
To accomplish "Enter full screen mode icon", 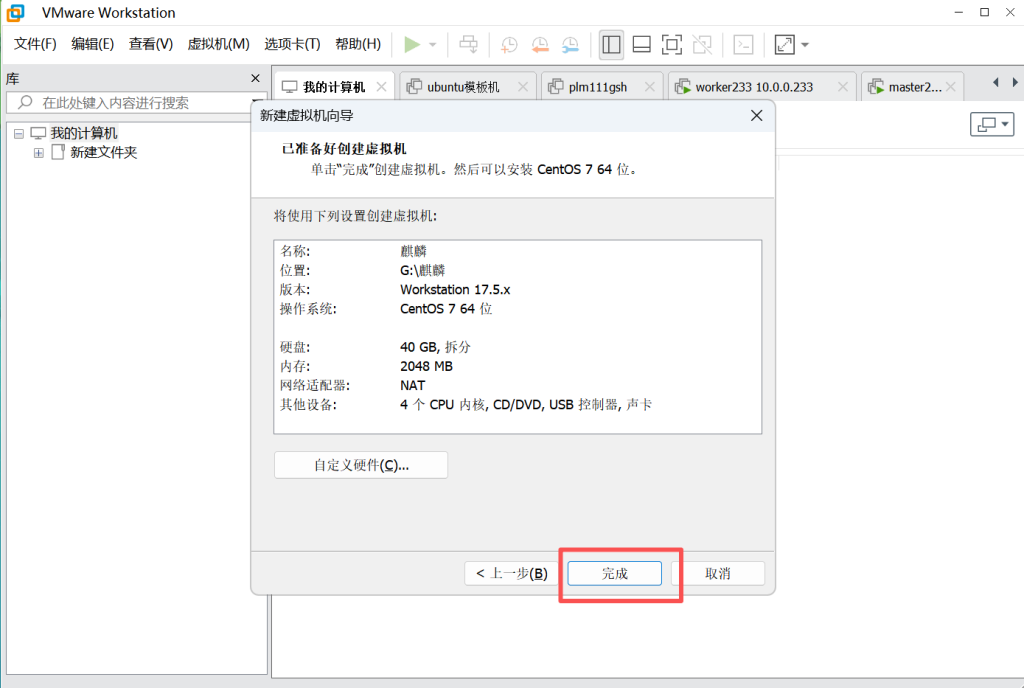I will tap(672, 44).
